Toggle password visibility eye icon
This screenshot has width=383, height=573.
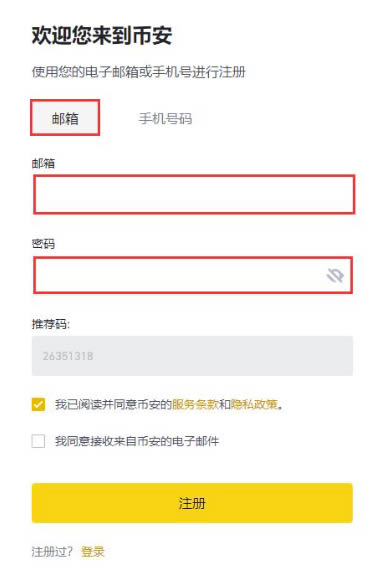335,275
